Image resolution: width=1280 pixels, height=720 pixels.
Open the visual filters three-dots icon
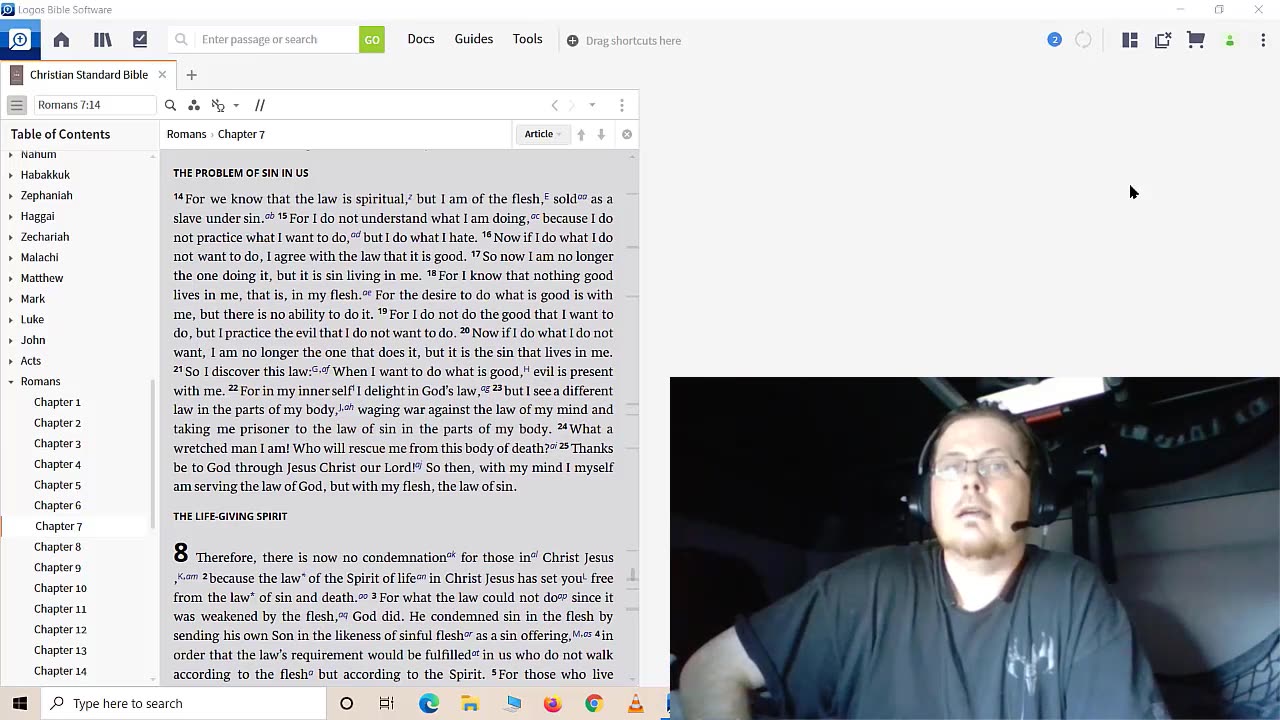click(x=194, y=105)
